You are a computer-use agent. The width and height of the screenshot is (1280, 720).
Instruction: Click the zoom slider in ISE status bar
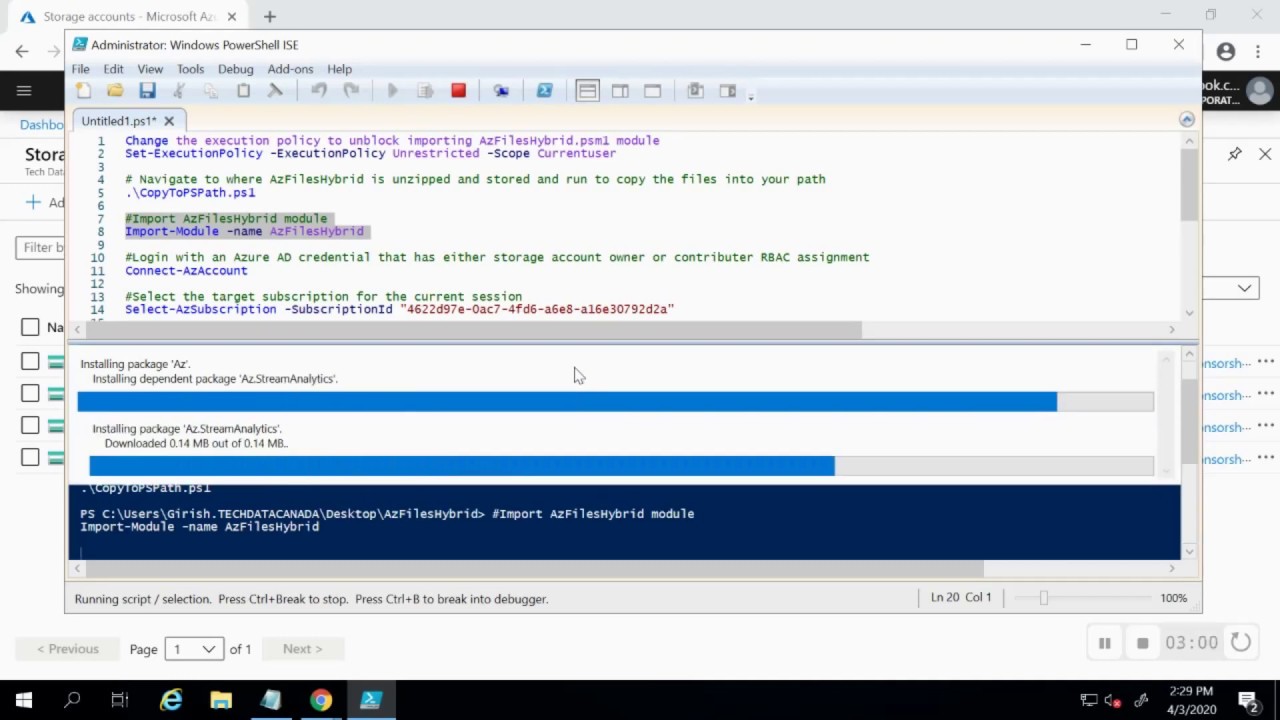click(x=1043, y=598)
